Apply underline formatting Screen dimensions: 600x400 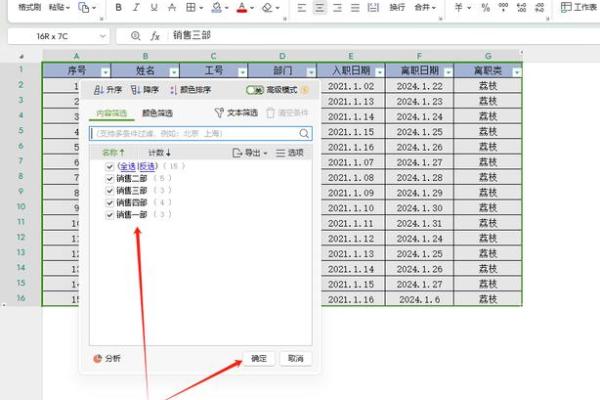(x=154, y=7)
